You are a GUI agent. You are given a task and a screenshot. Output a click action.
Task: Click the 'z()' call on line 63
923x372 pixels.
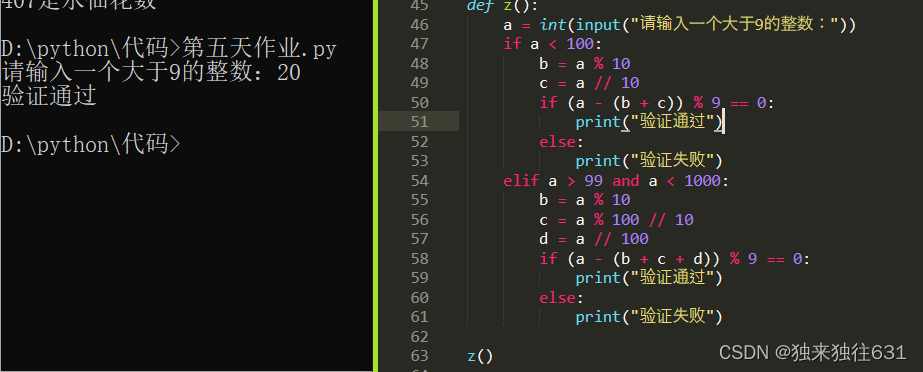480,356
